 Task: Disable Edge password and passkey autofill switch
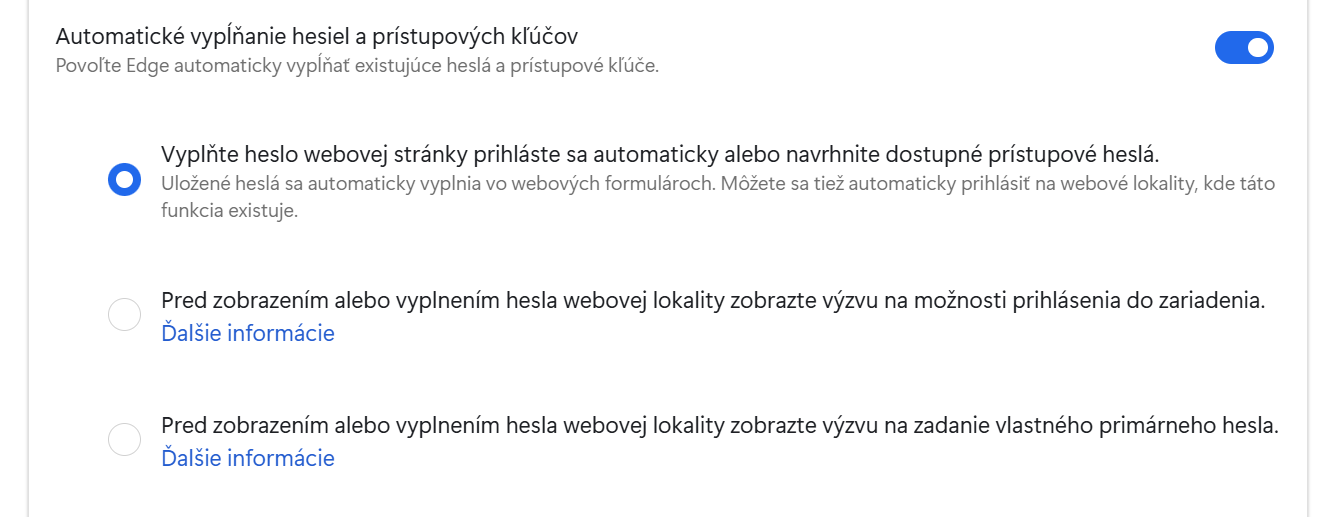click(1243, 47)
